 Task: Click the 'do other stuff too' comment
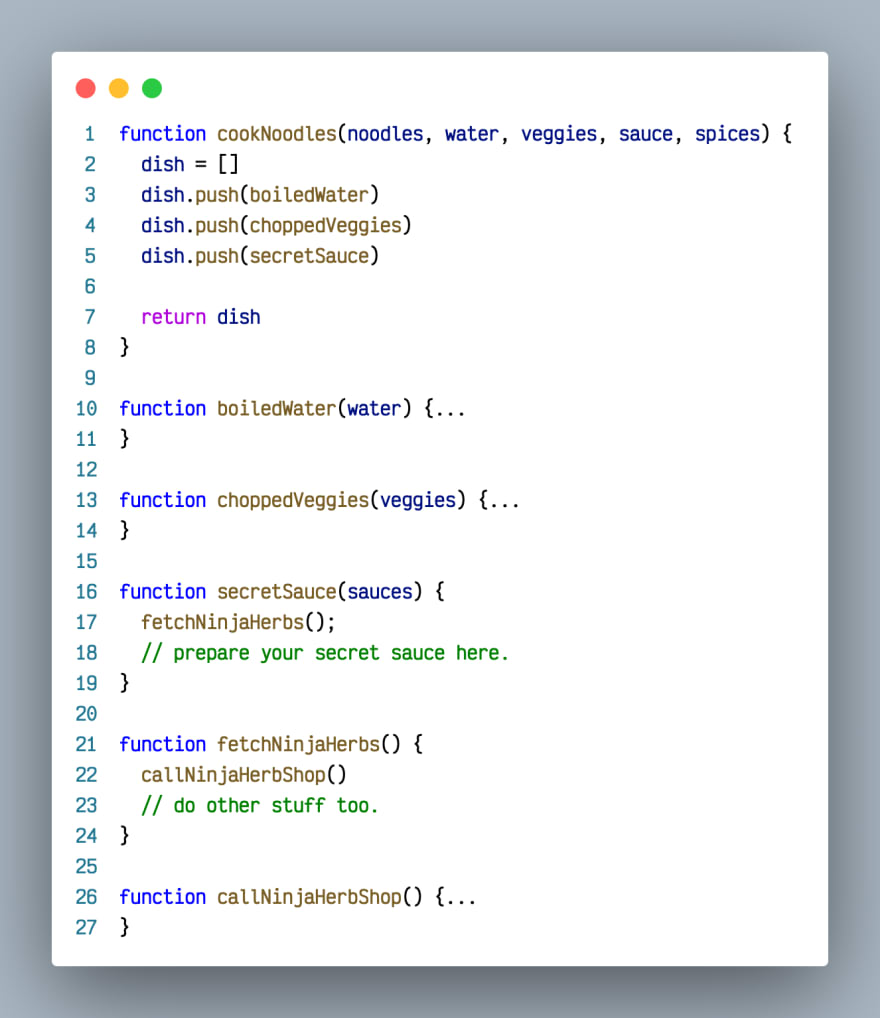tap(259, 806)
